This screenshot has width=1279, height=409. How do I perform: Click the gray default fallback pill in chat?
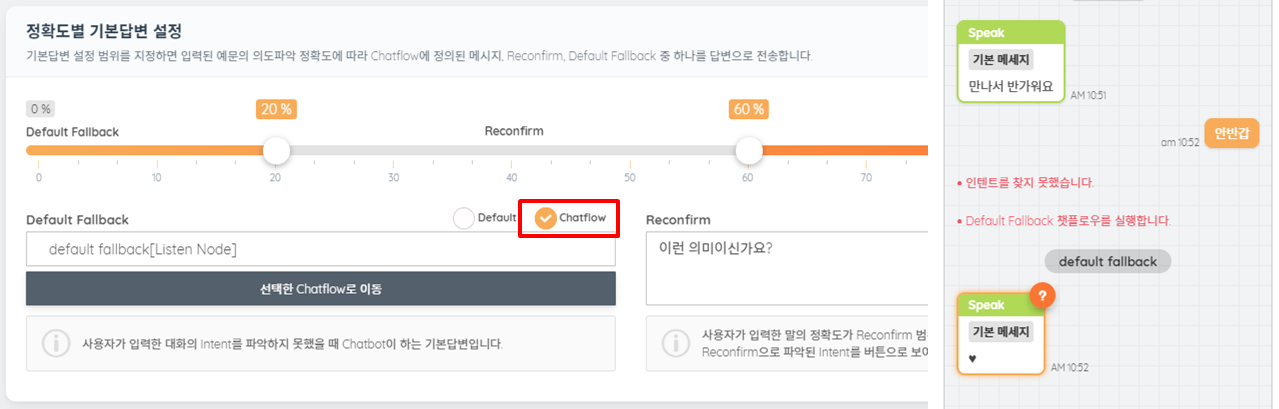[1108, 262]
